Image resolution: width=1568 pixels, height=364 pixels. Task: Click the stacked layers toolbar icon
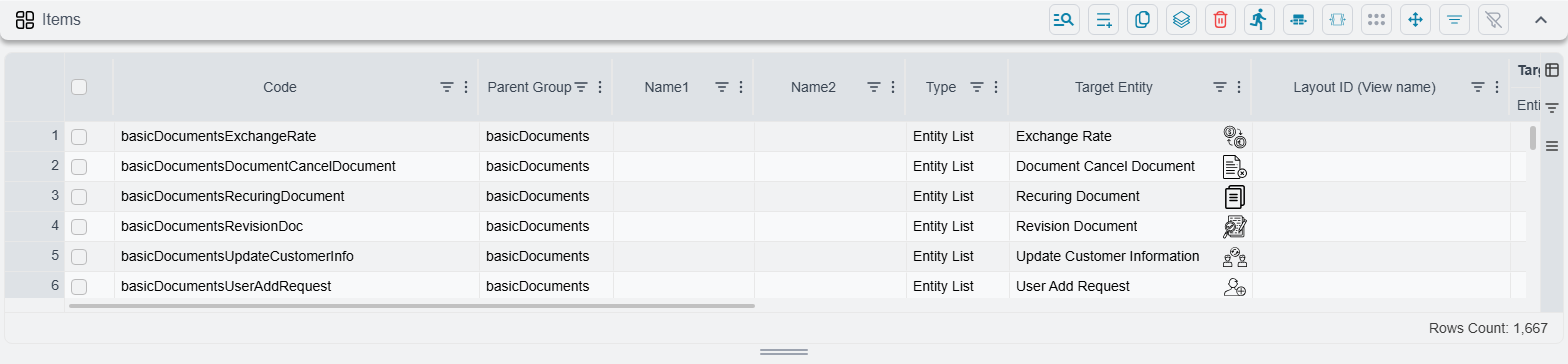[1181, 19]
